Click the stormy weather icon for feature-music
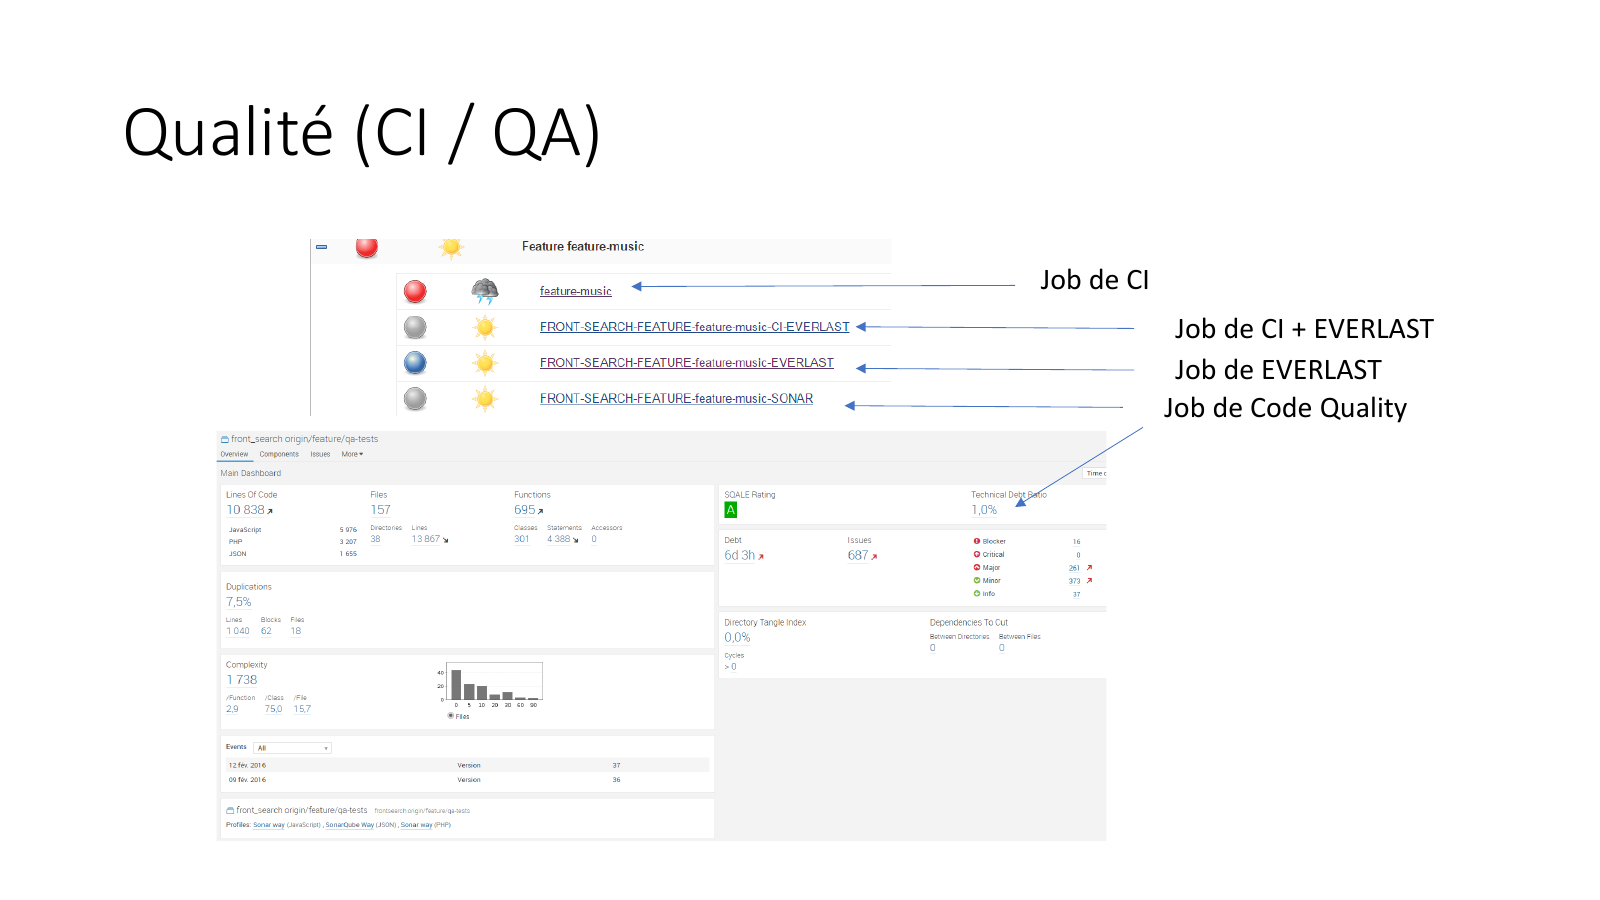 tap(485, 291)
